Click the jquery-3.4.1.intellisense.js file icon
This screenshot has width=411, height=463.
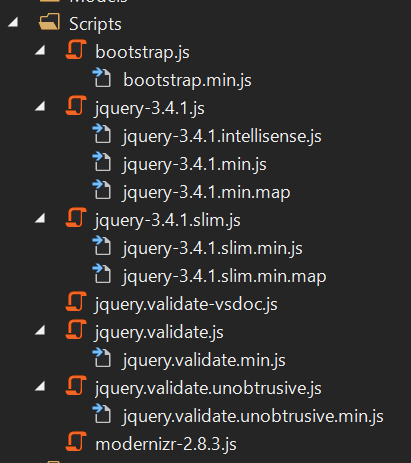pyautogui.click(x=102, y=134)
